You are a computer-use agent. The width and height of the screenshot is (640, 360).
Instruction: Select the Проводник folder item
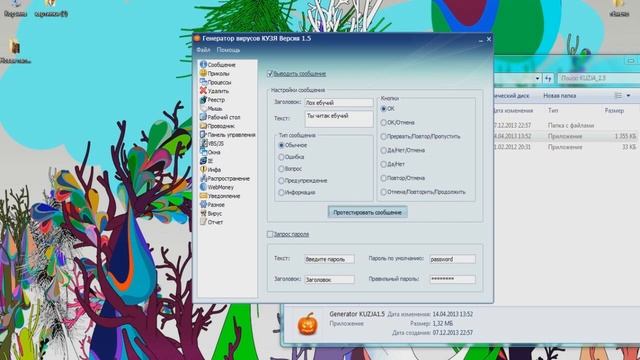[217, 126]
